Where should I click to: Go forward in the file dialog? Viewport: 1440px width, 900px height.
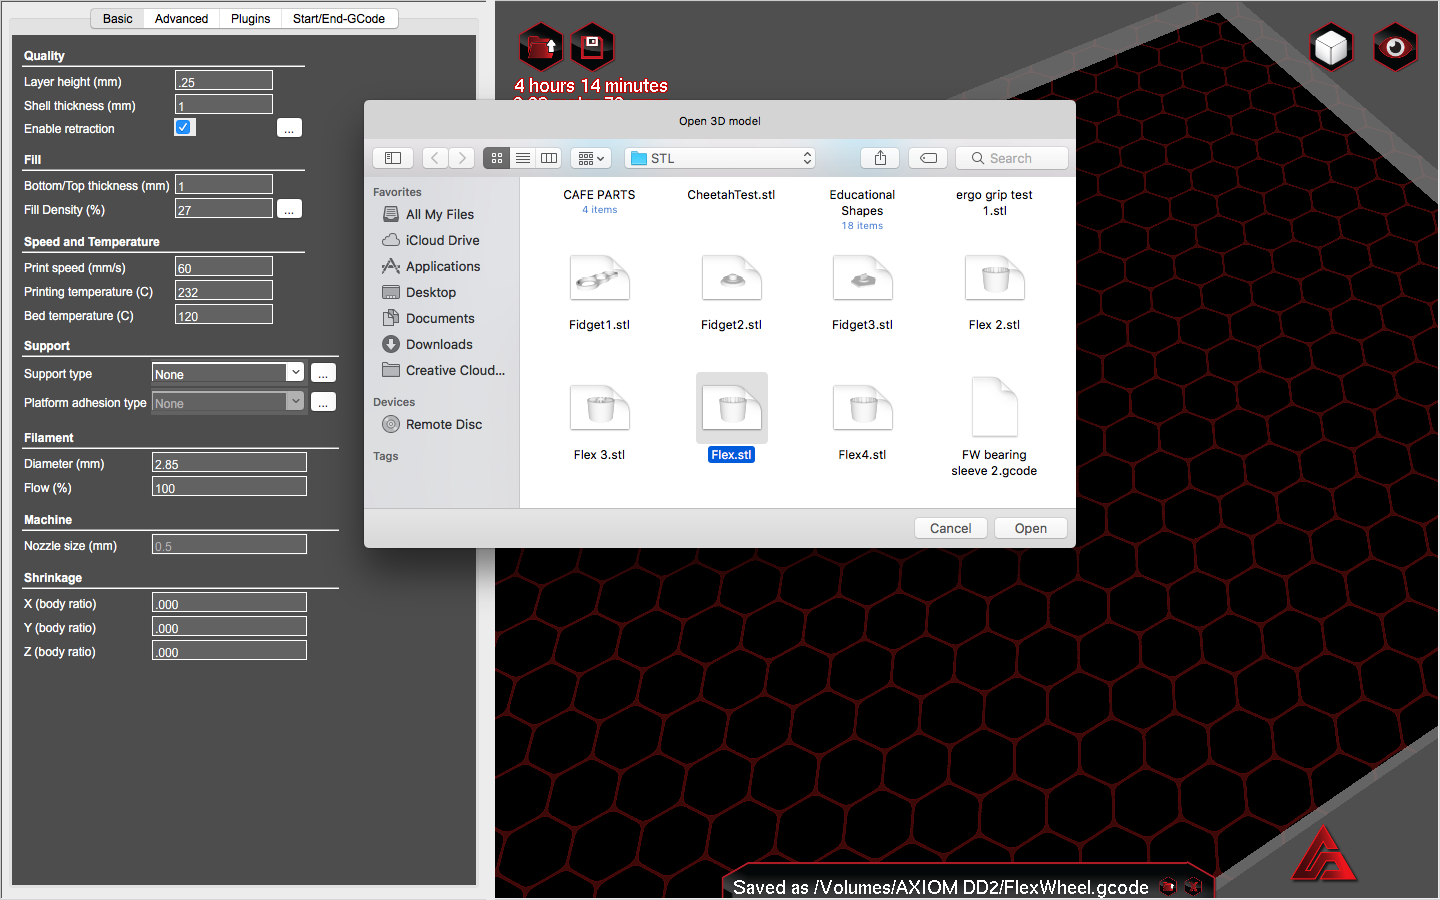462,158
